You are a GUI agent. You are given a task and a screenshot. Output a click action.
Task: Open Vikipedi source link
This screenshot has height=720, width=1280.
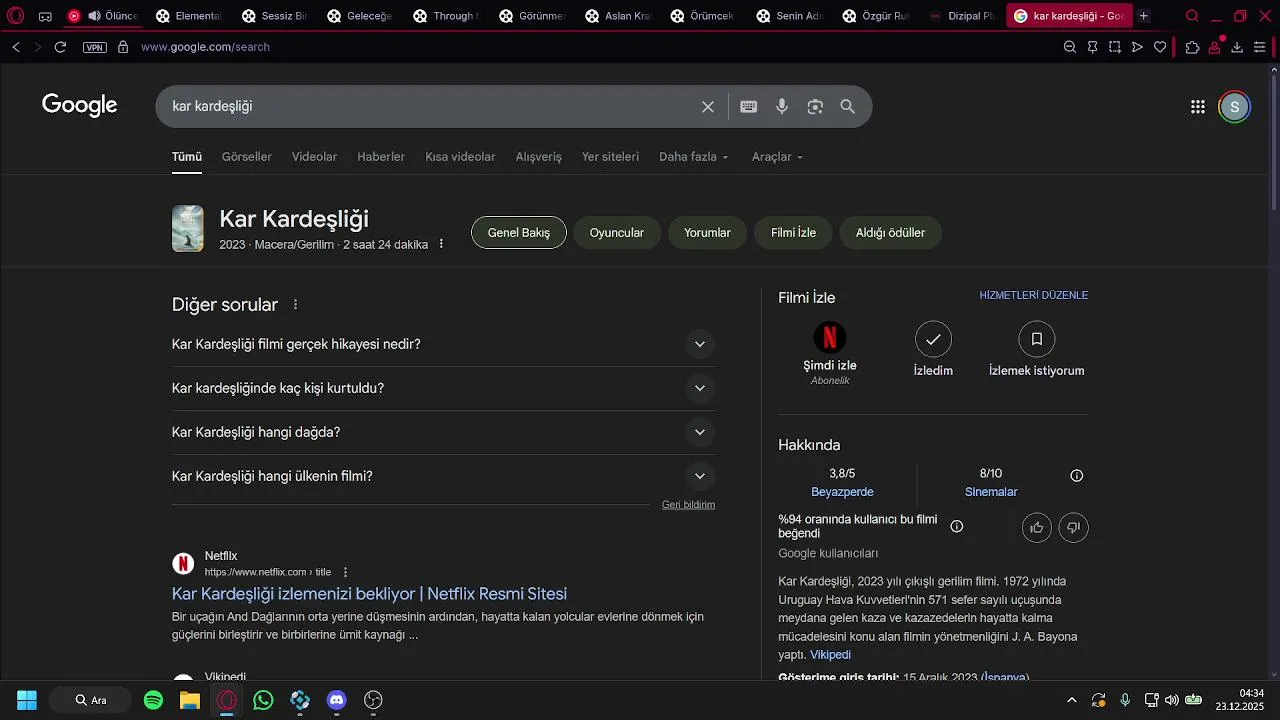830,655
